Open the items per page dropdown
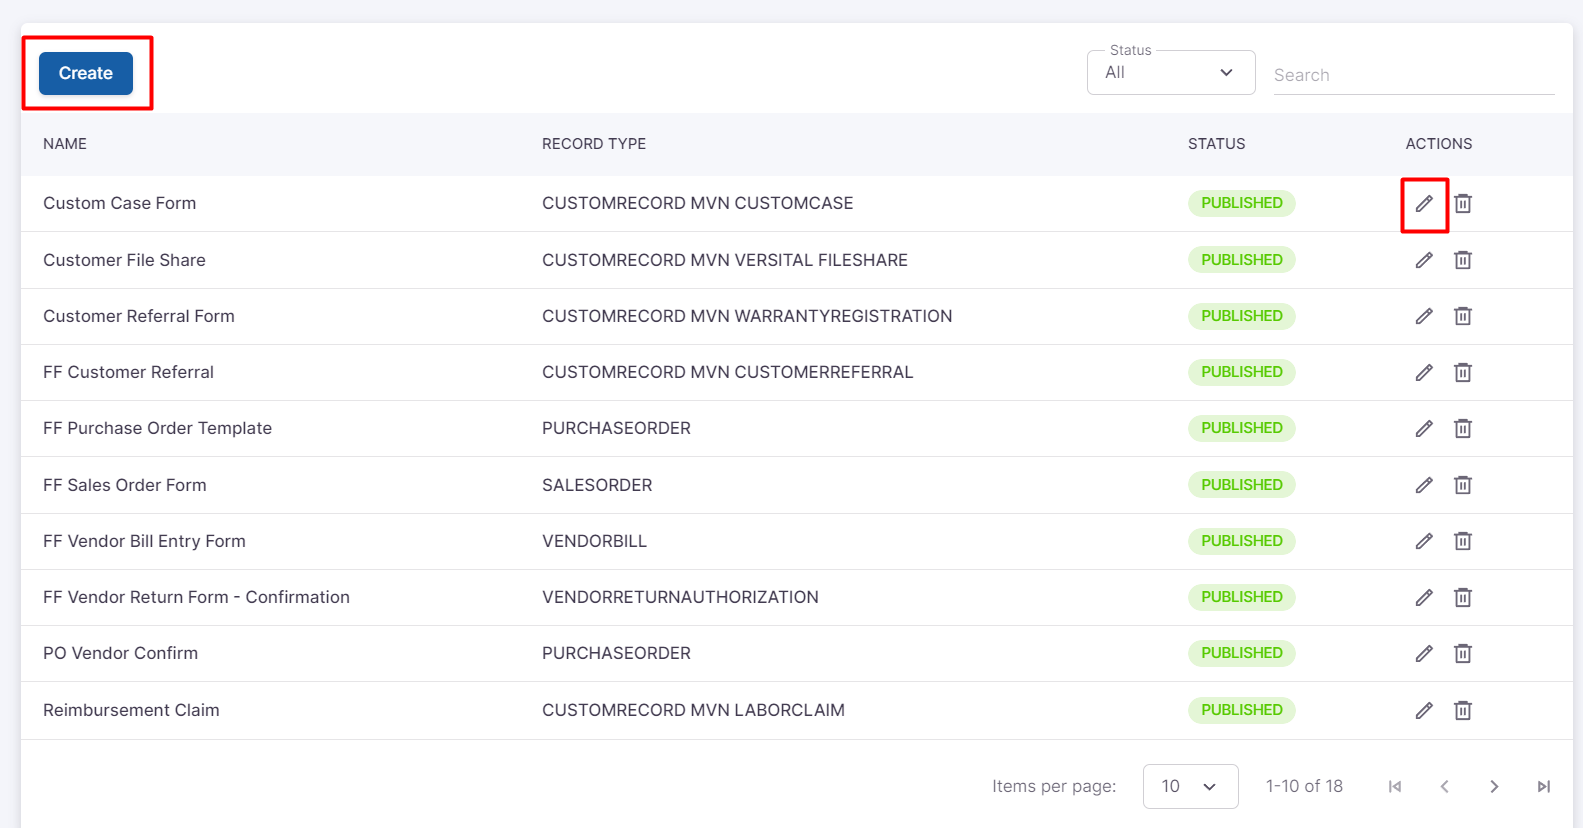This screenshot has height=828, width=1583. (1190, 786)
